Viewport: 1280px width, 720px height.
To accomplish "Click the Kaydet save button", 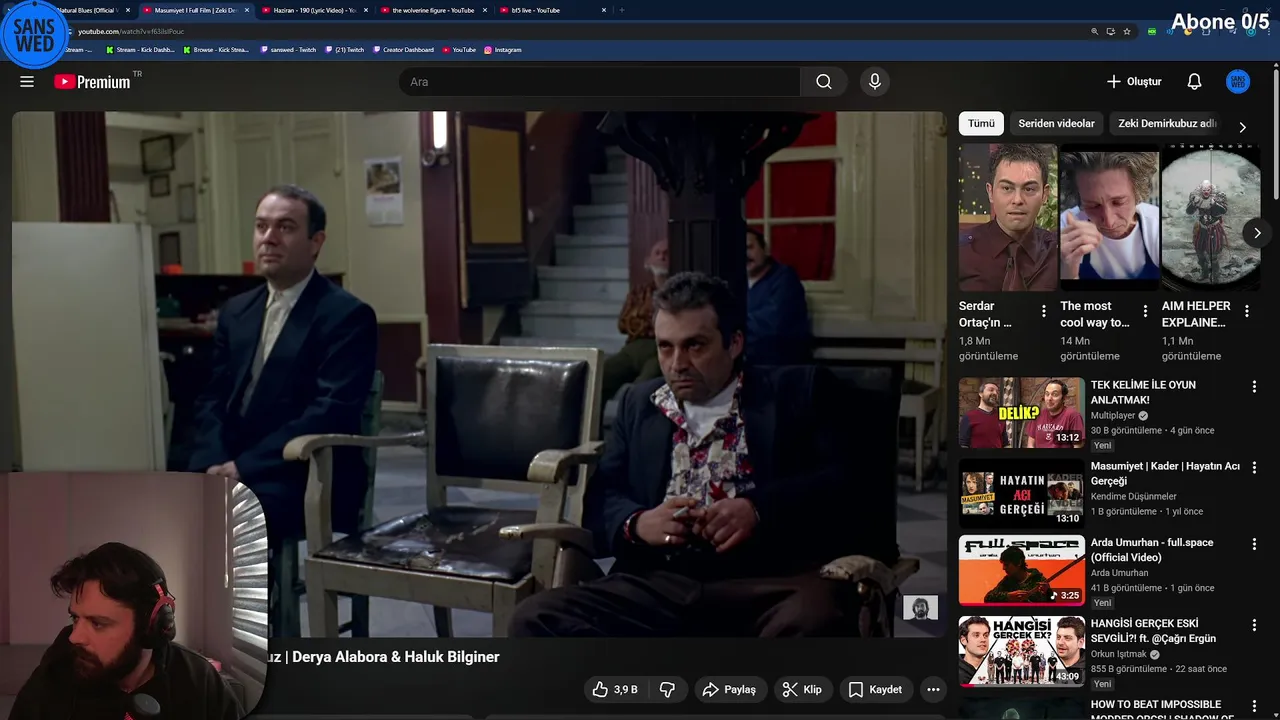I will (x=875, y=690).
